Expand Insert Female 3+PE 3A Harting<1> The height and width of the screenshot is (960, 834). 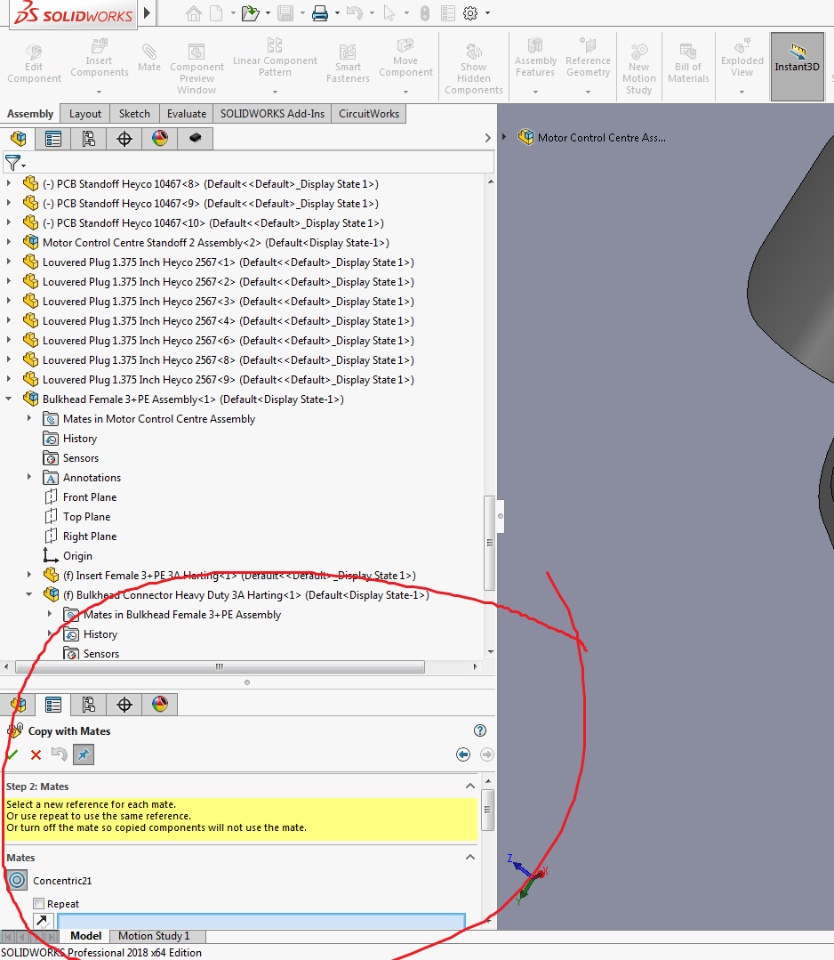29,575
